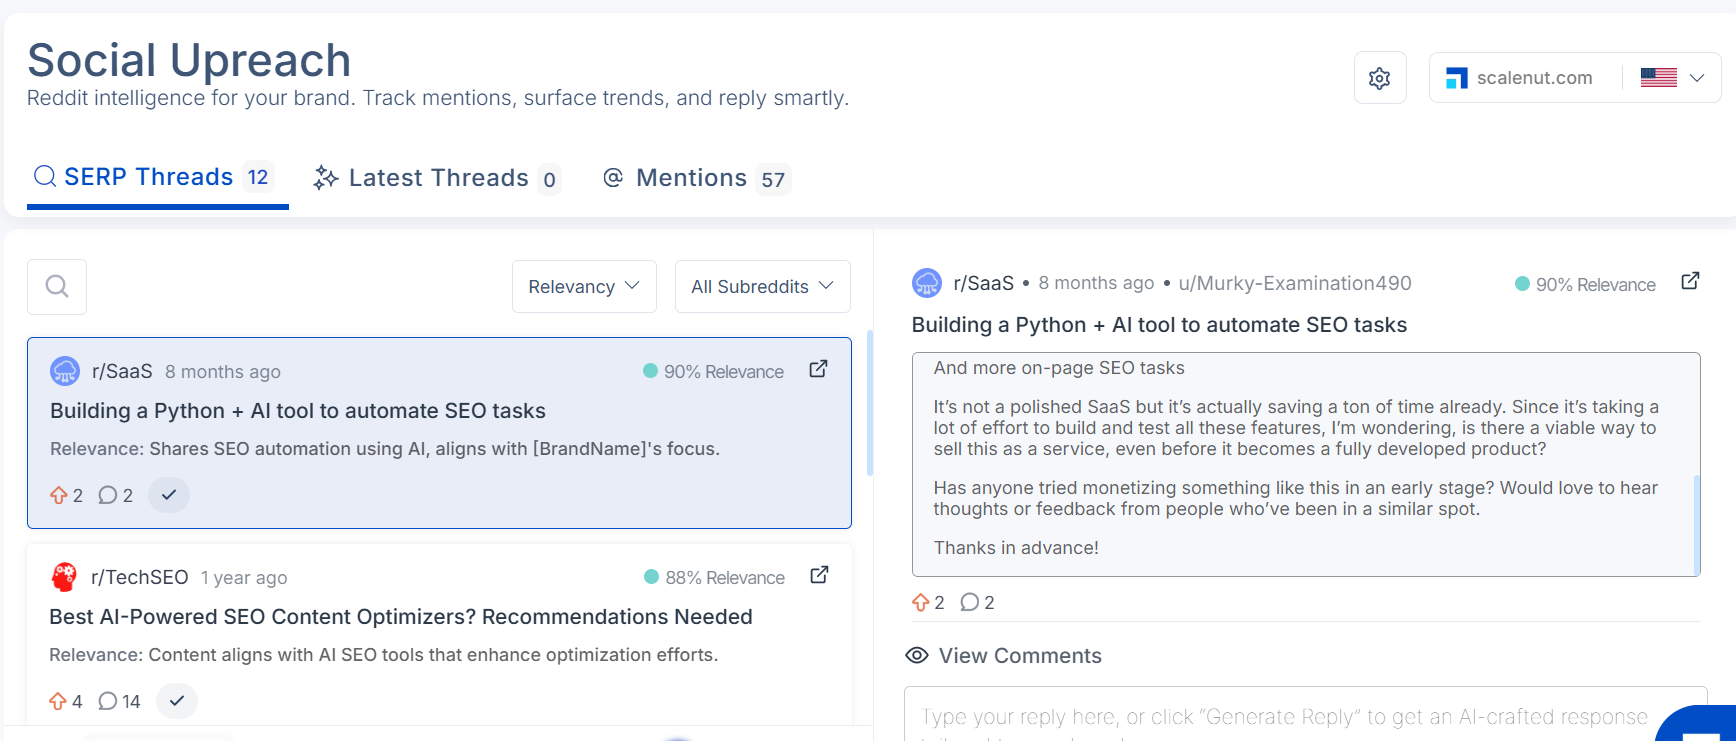The width and height of the screenshot is (1736, 741).
Task: Click the post title in the detail panel
Action: tap(1159, 325)
